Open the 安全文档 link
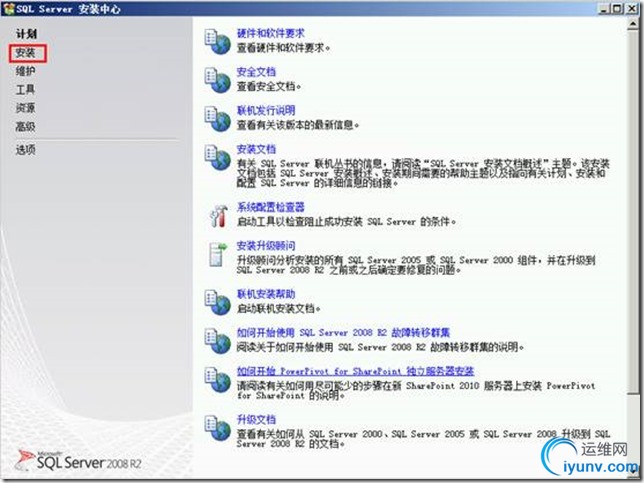Screen dimensions: 644x483 click(x=256, y=72)
